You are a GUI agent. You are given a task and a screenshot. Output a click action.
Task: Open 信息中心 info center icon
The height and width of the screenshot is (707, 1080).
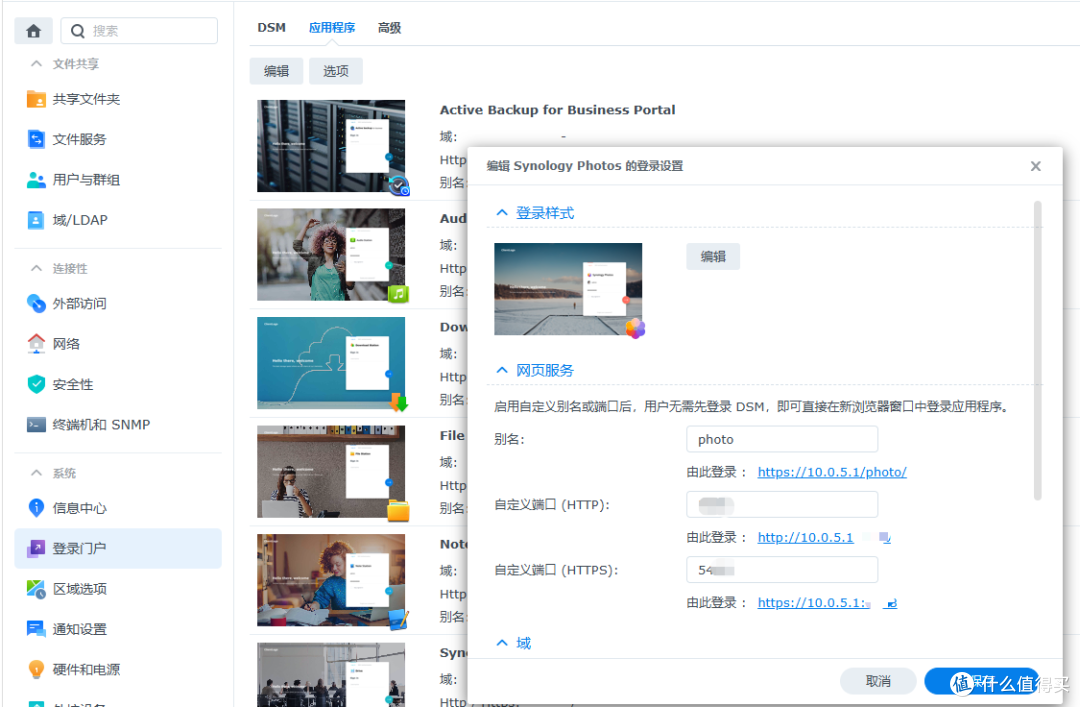click(36, 508)
